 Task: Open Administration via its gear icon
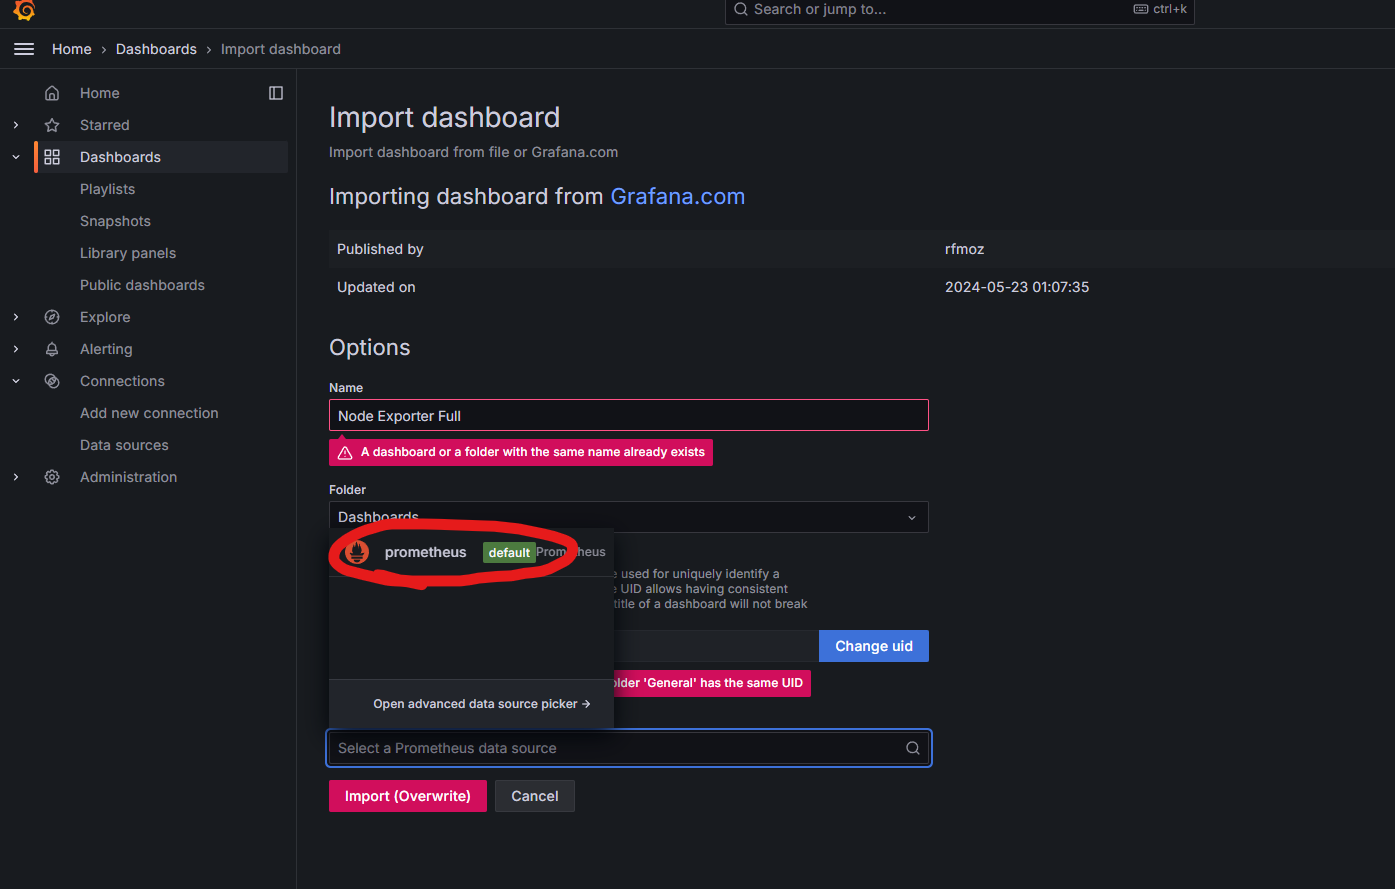pos(51,477)
